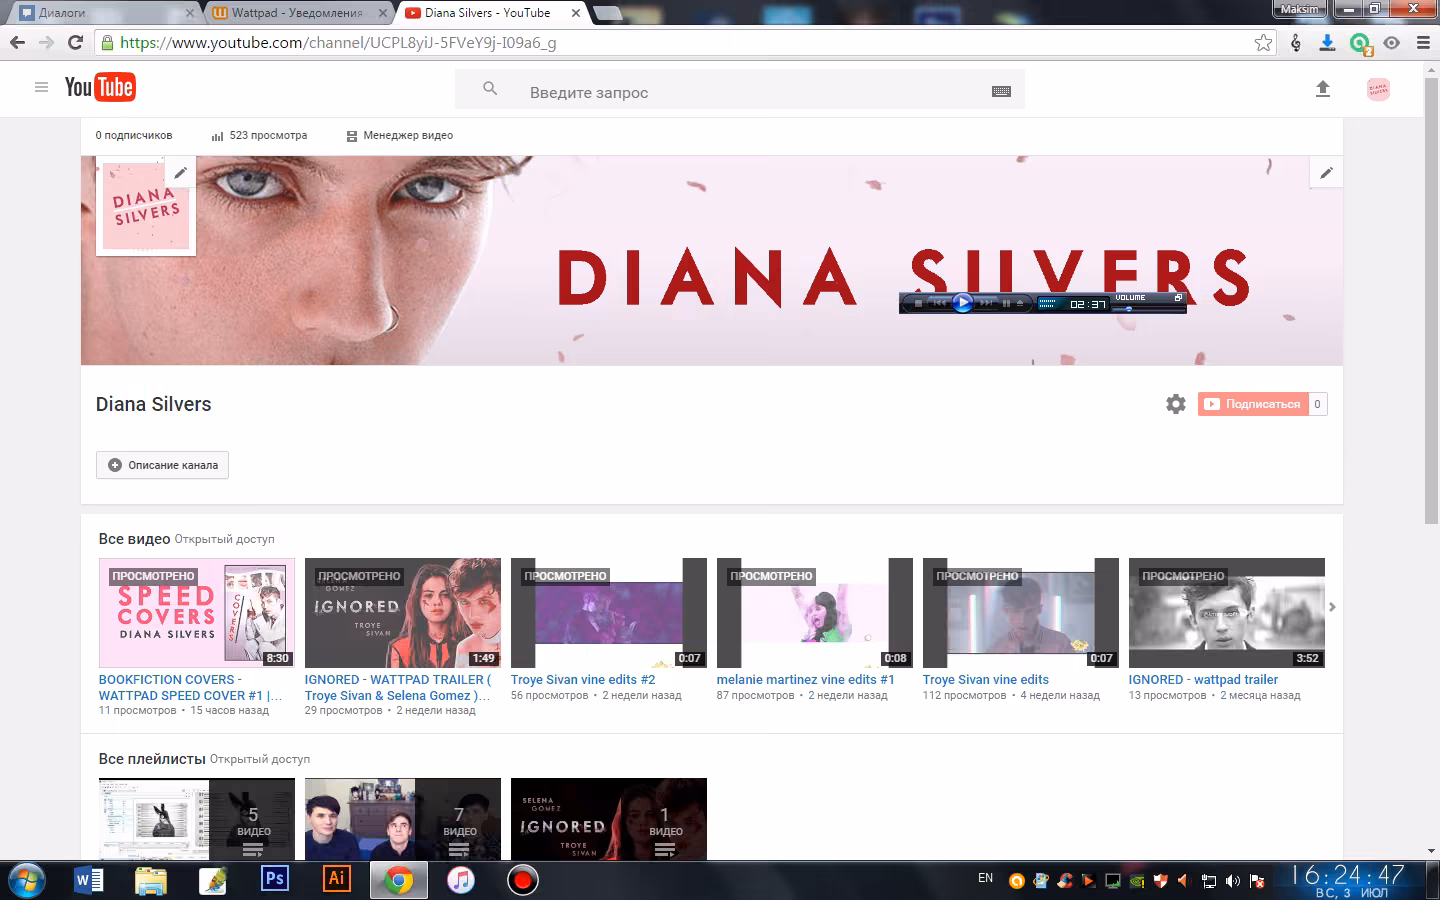
Task: Open BOOKFICTION COVERS video title link
Action: click(190, 687)
